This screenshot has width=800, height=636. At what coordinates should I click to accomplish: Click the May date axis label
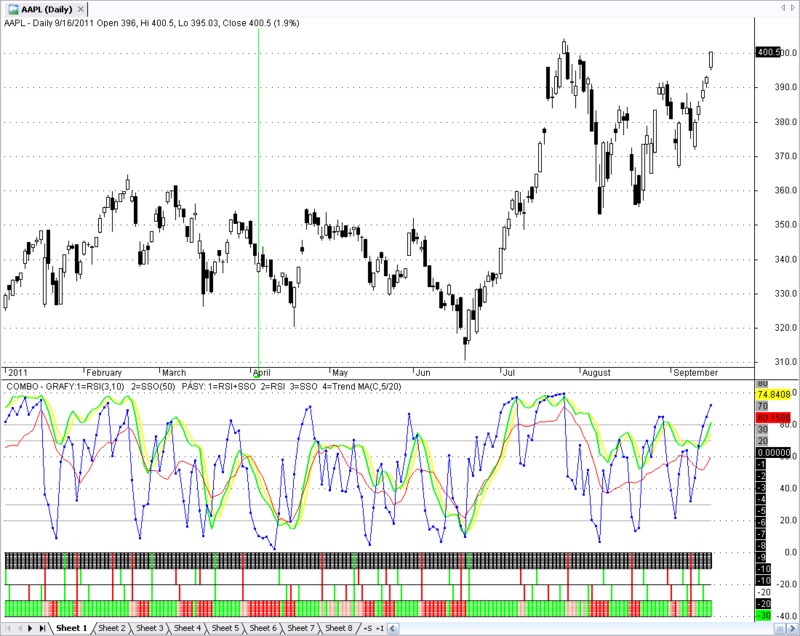pyautogui.click(x=340, y=372)
